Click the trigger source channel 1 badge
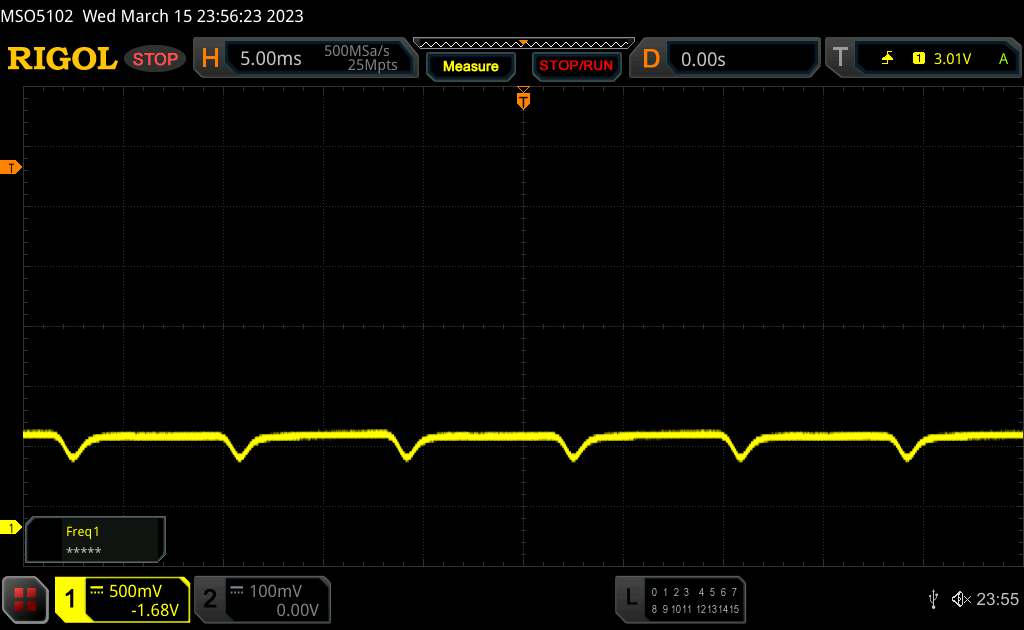Viewport: 1024px width, 630px height. click(x=919, y=59)
